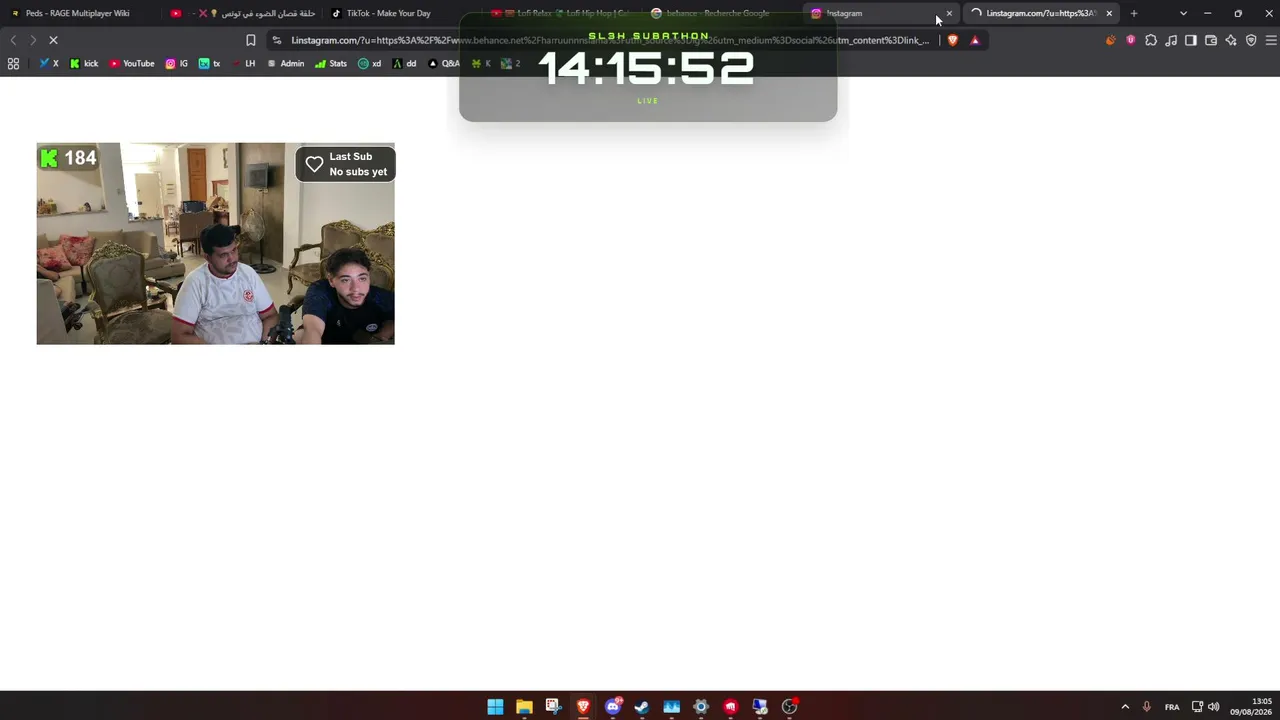1280x720 pixels.
Task: Open the Photos app taskbar icon
Action: [672, 707]
